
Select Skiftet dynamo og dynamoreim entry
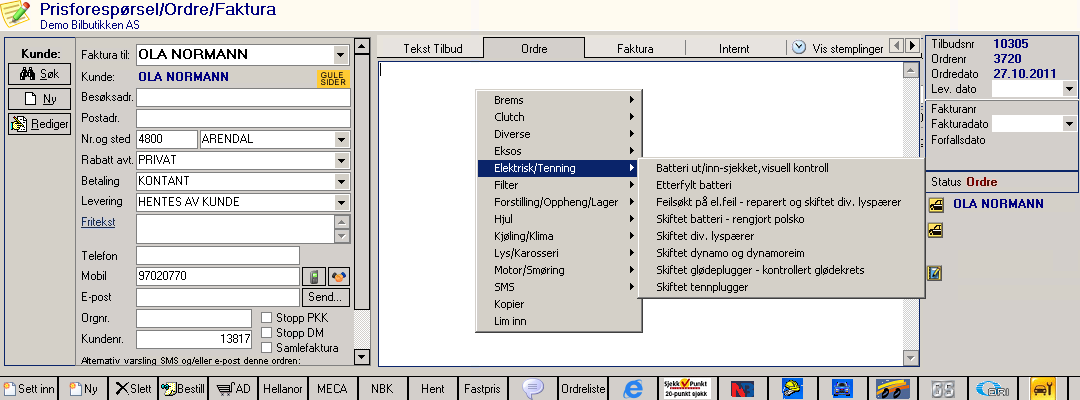[780, 253]
